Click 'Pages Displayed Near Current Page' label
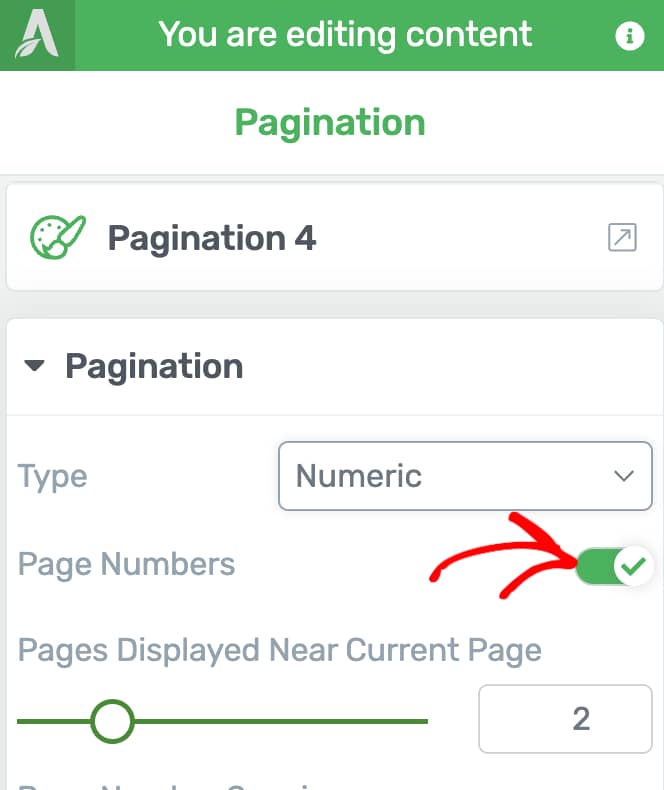664x790 pixels. coord(280,650)
